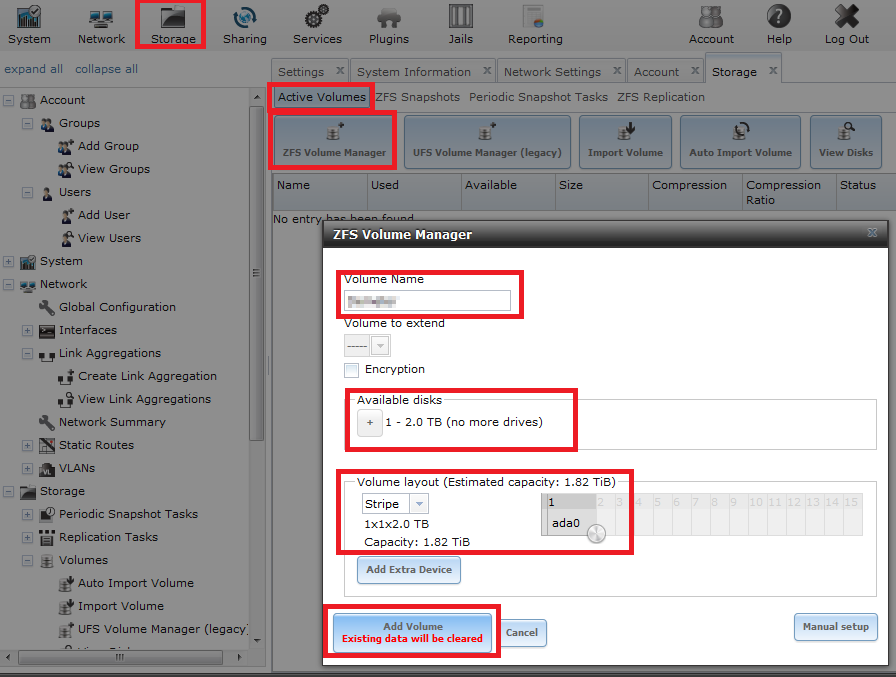Open the Volume to extend dropdown

click(x=381, y=346)
